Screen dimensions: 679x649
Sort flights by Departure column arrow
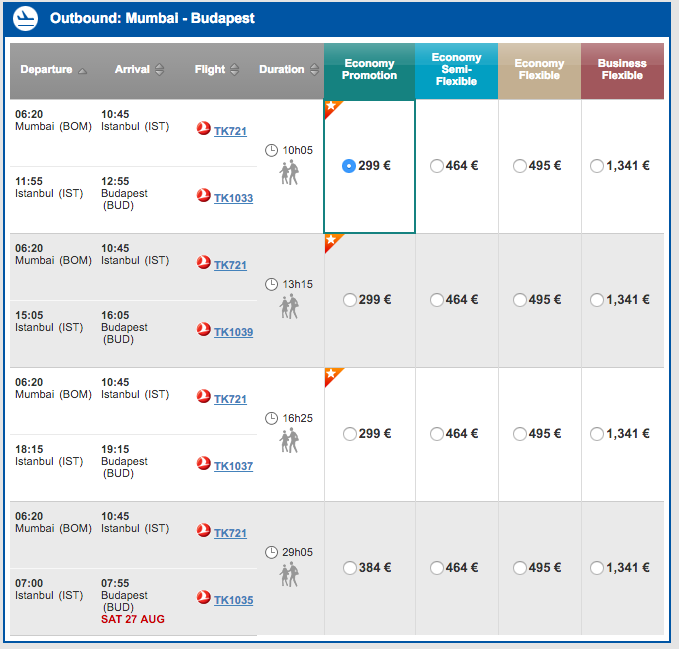coord(83,71)
